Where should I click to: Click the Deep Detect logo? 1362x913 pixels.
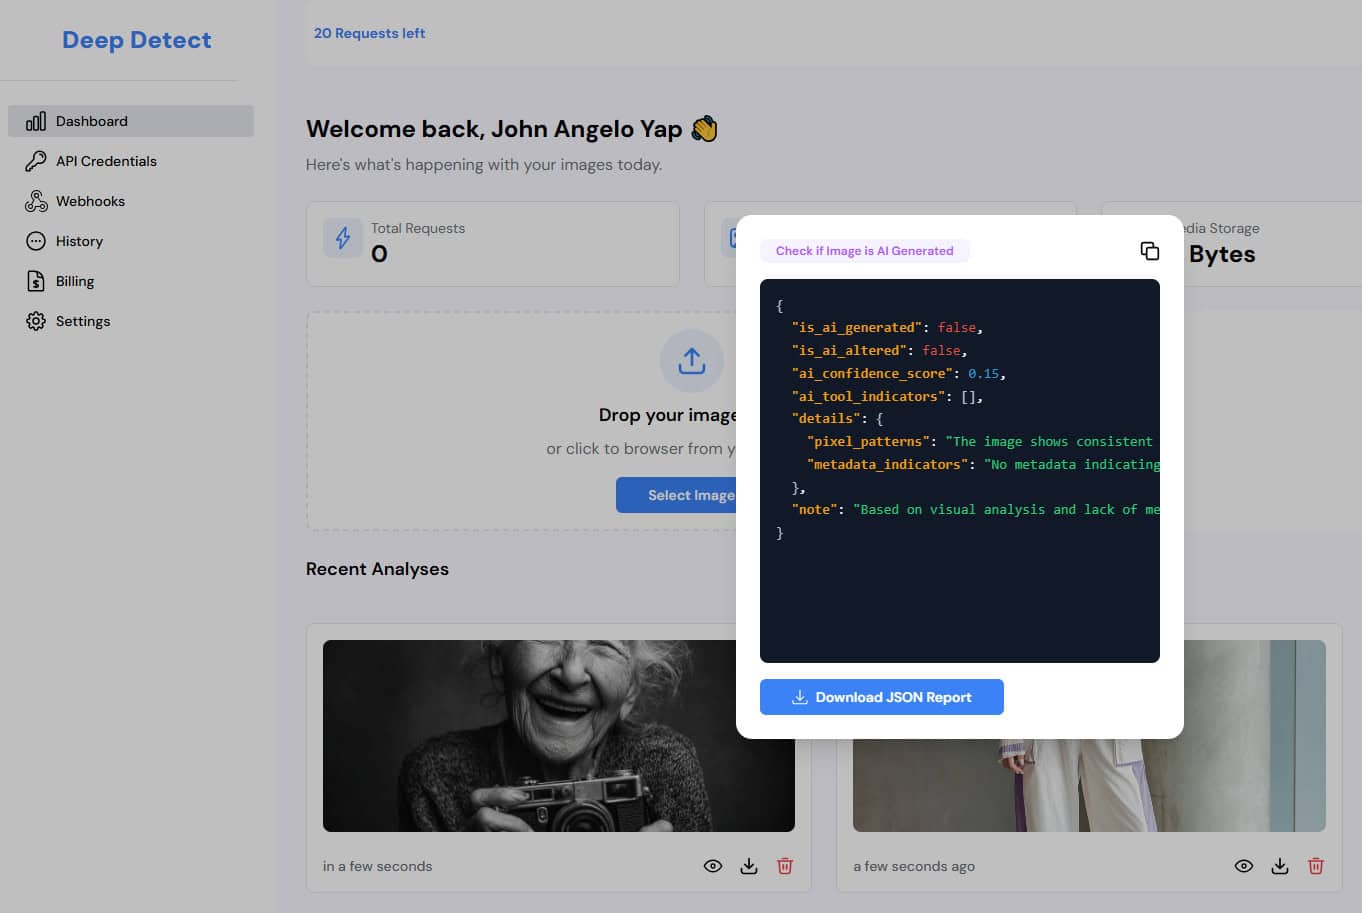click(x=137, y=40)
